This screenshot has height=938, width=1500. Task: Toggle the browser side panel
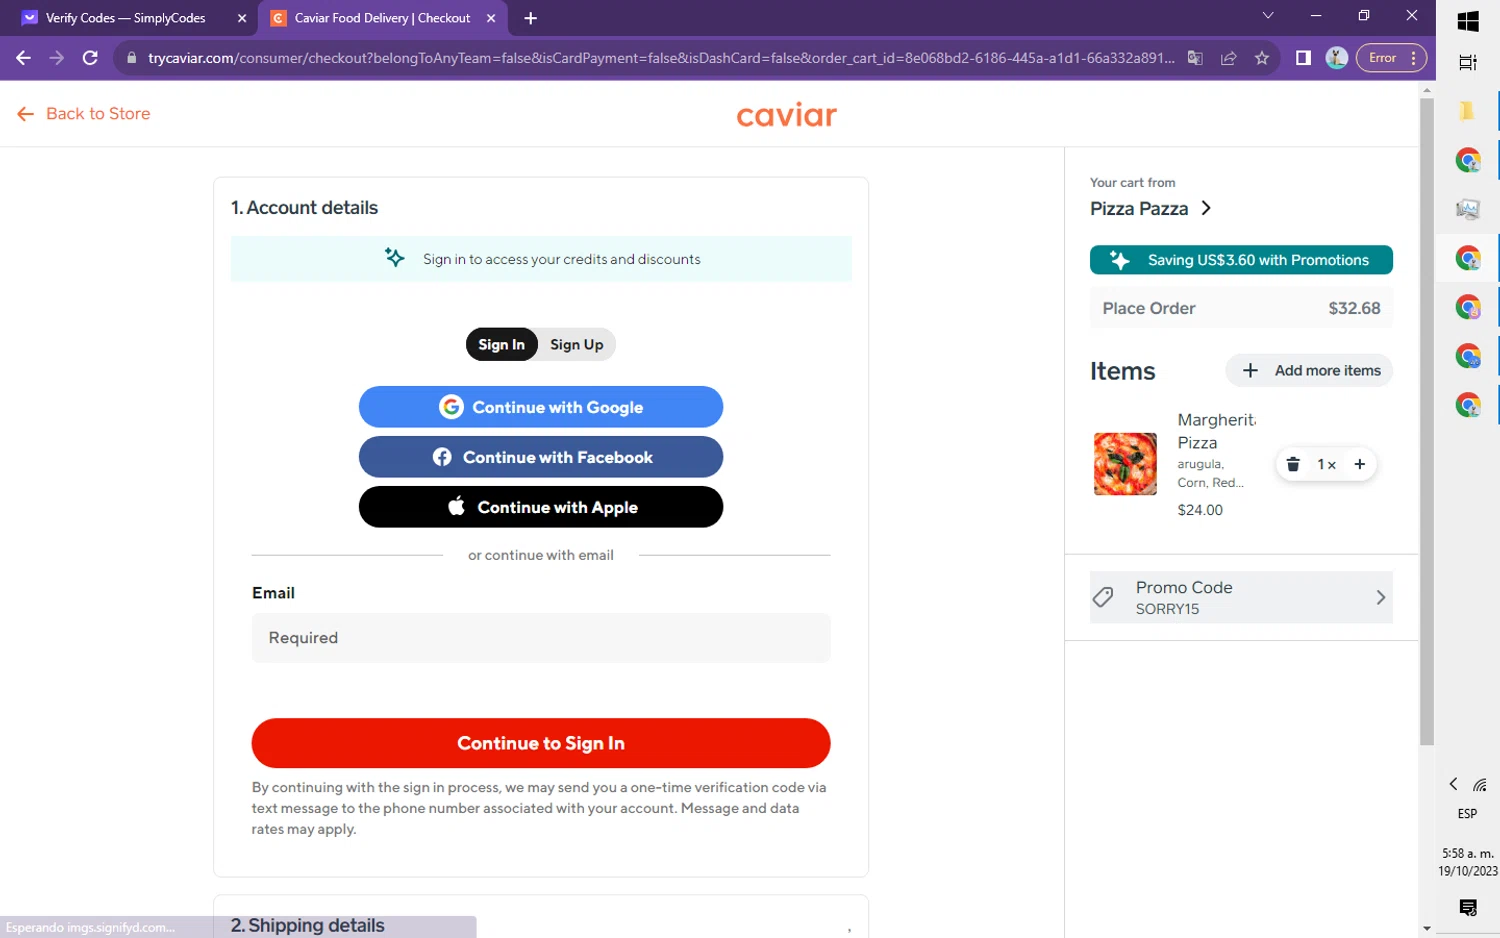point(1303,58)
